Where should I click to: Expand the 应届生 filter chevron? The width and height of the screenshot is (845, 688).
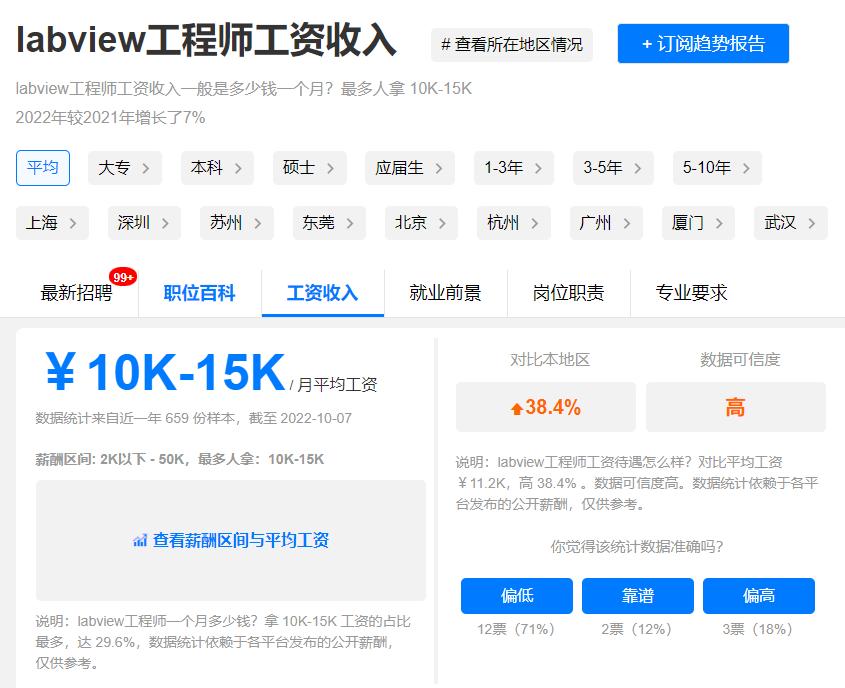click(x=441, y=169)
